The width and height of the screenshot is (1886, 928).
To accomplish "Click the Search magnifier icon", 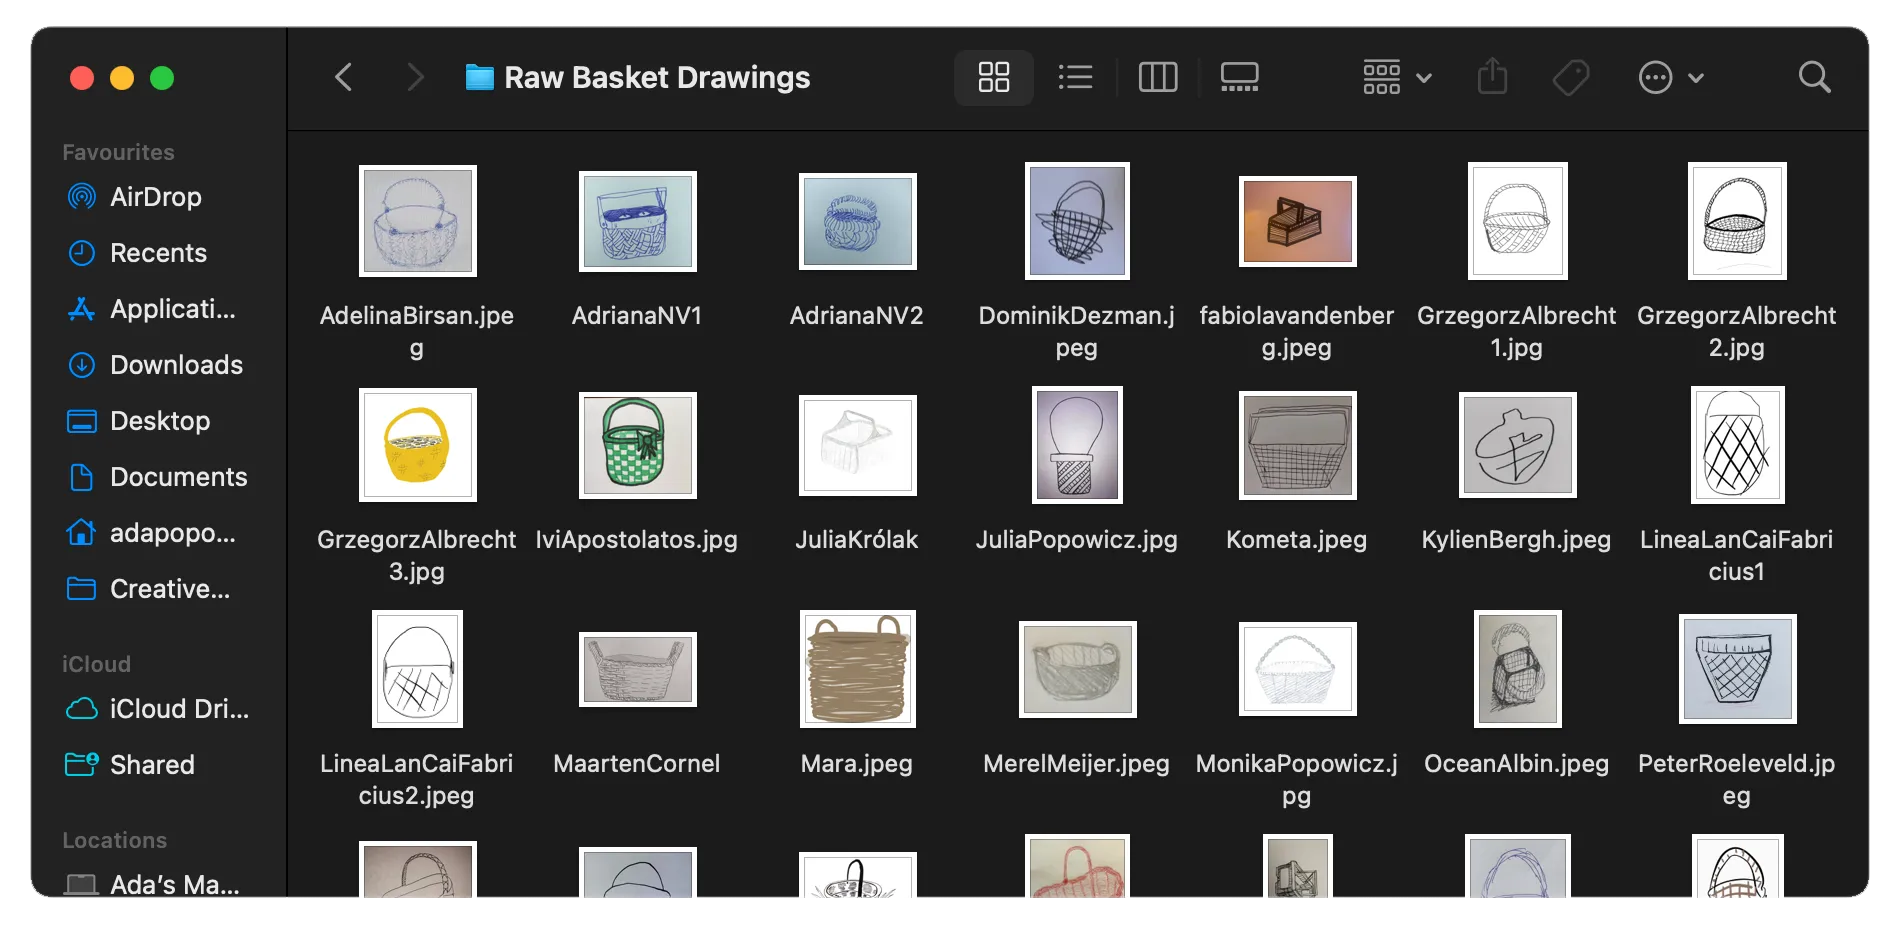I will click(1814, 77).
